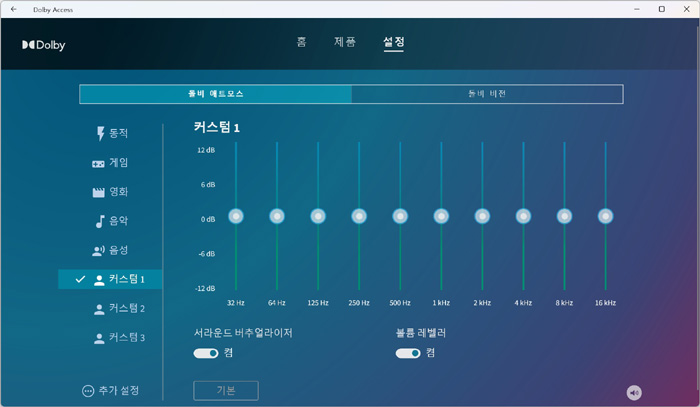Maximize the Dolby Access window

tap(662, 9)
